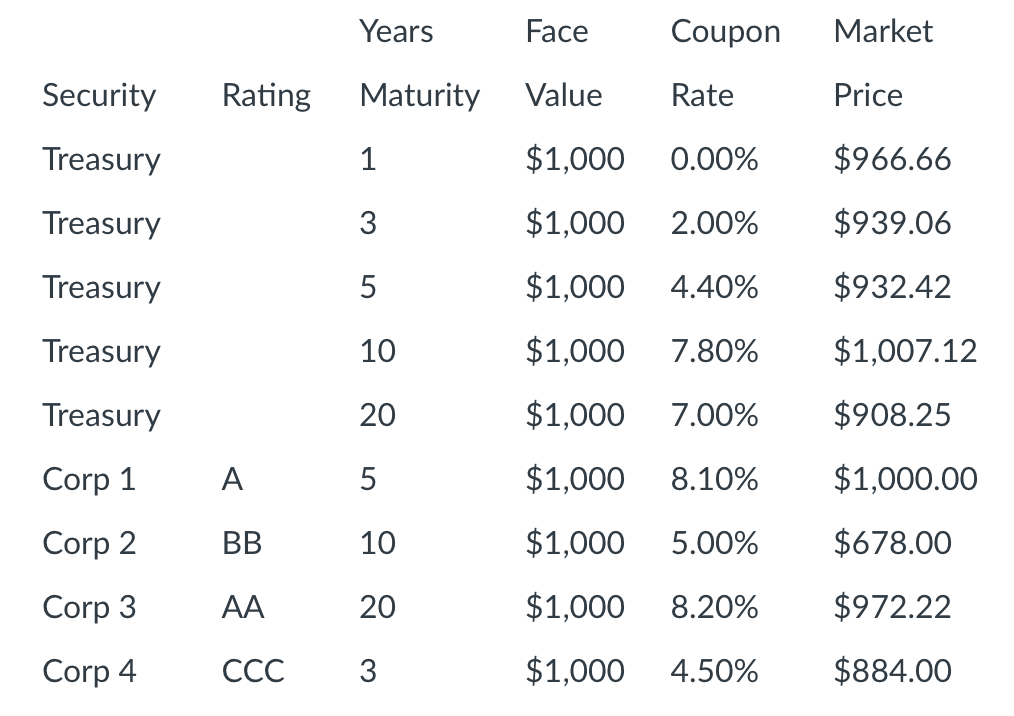
Task: Click the Corp 1 security label
Action: pyautogui.click(x=89, y=479)
